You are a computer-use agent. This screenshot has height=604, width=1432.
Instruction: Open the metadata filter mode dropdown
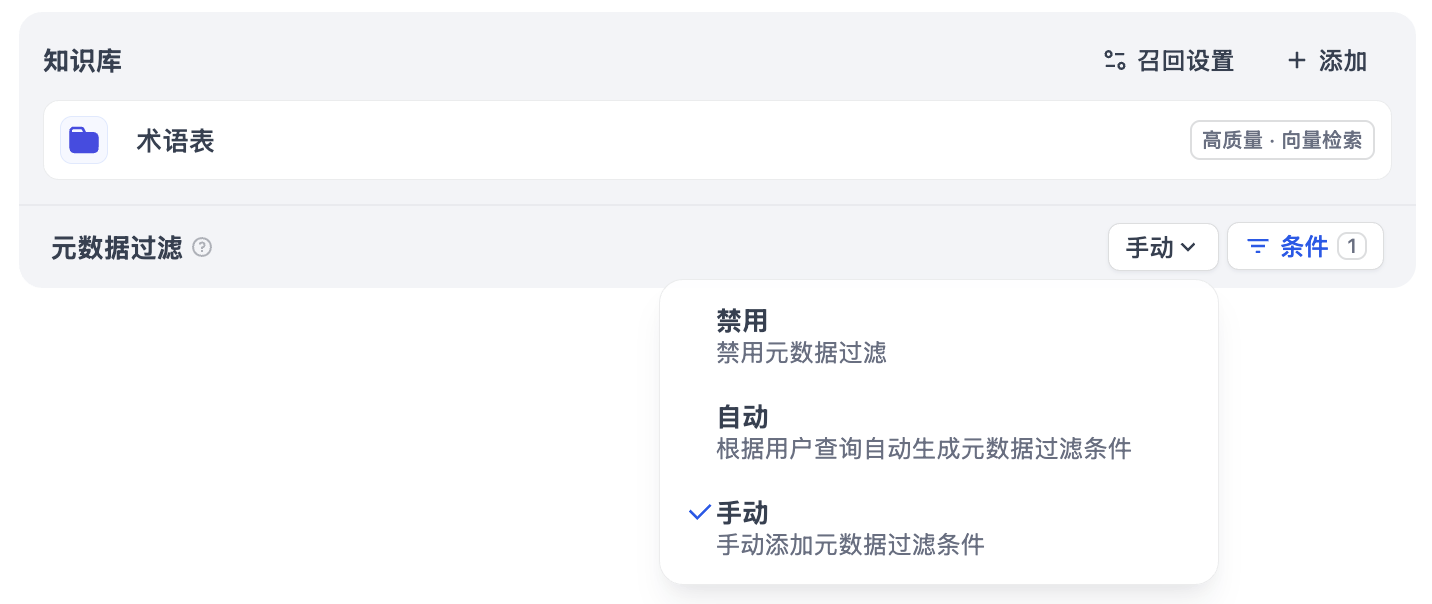1163,247
